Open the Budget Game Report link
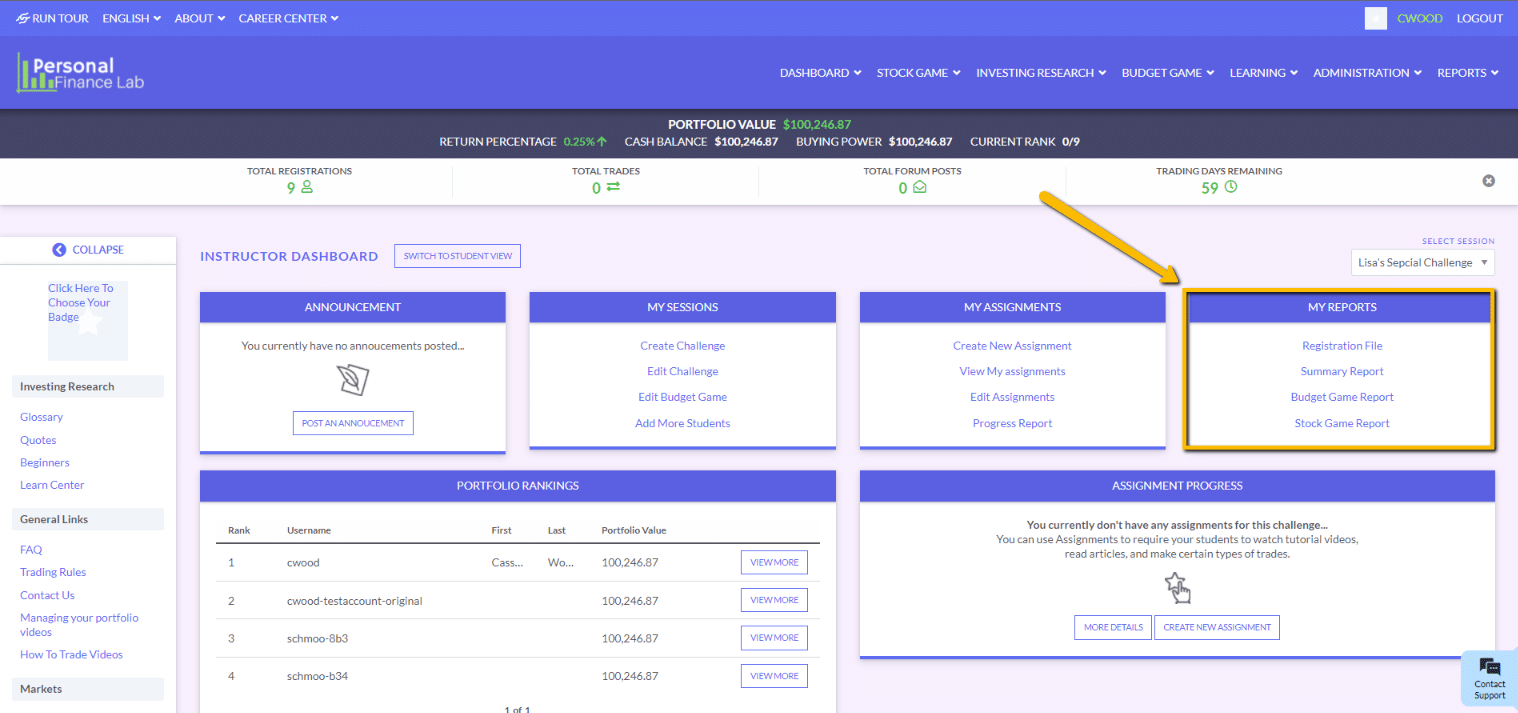The image size is (1518, 713). pyautogui.click(x=1342, y=398)
